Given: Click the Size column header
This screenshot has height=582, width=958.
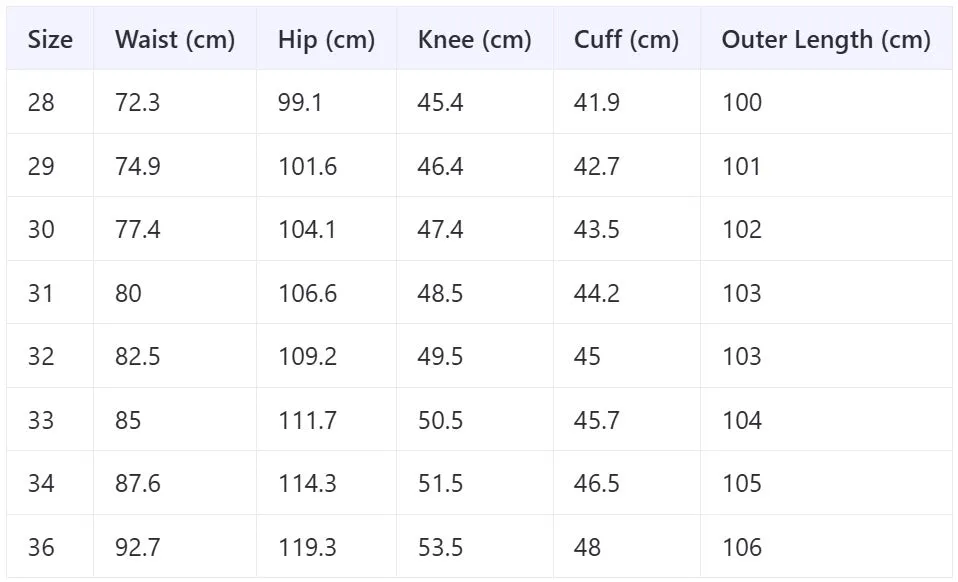Looking at the screenshot, I should point(50,40).
